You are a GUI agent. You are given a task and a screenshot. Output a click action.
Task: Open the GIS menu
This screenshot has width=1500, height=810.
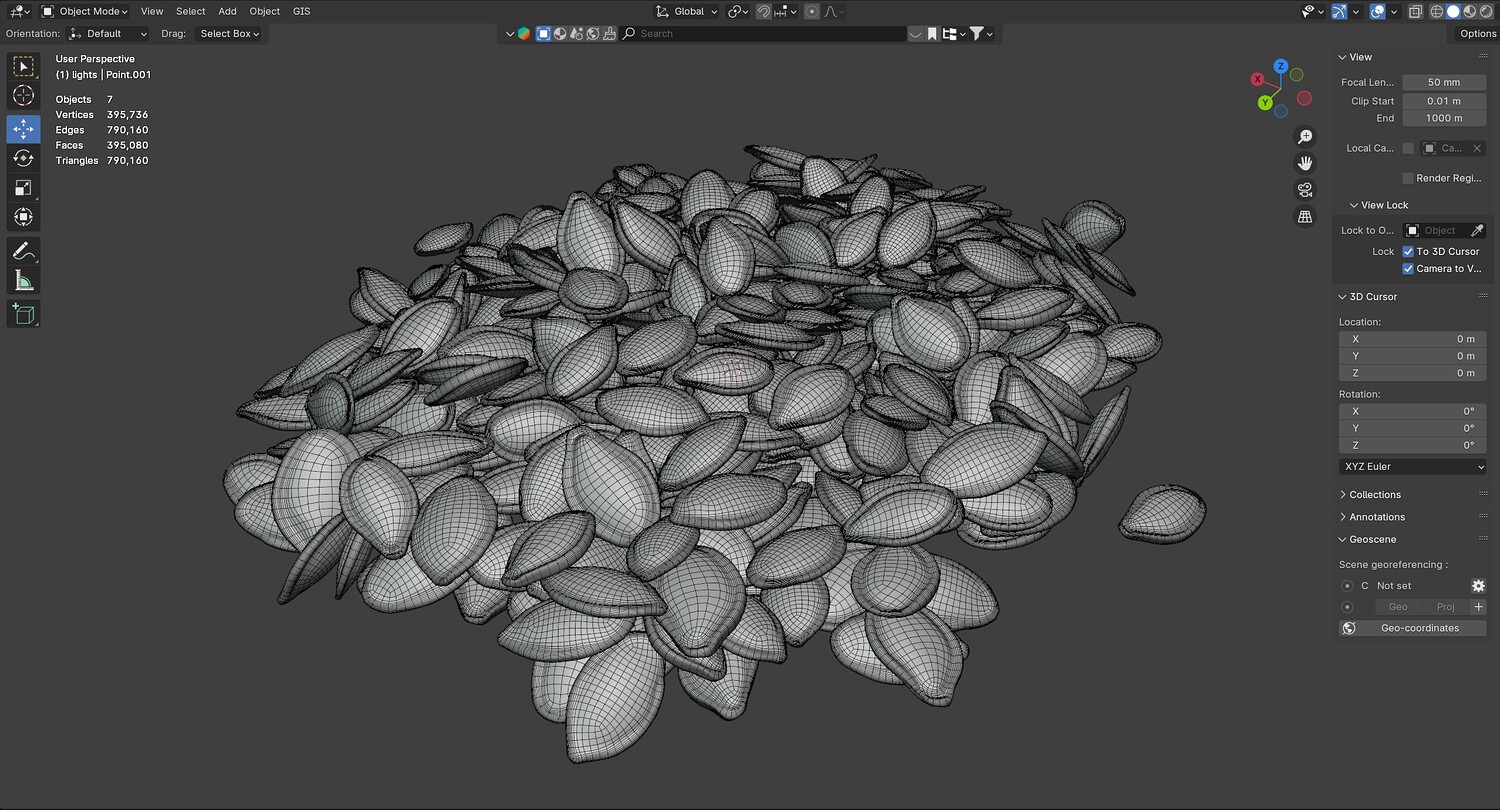pos(302,12)
